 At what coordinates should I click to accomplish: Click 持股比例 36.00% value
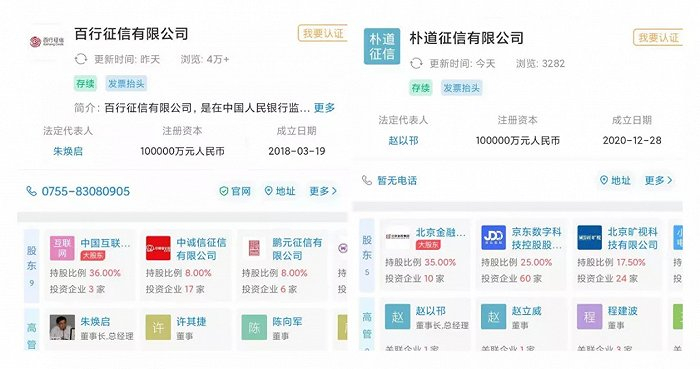(x=105, y=273)
